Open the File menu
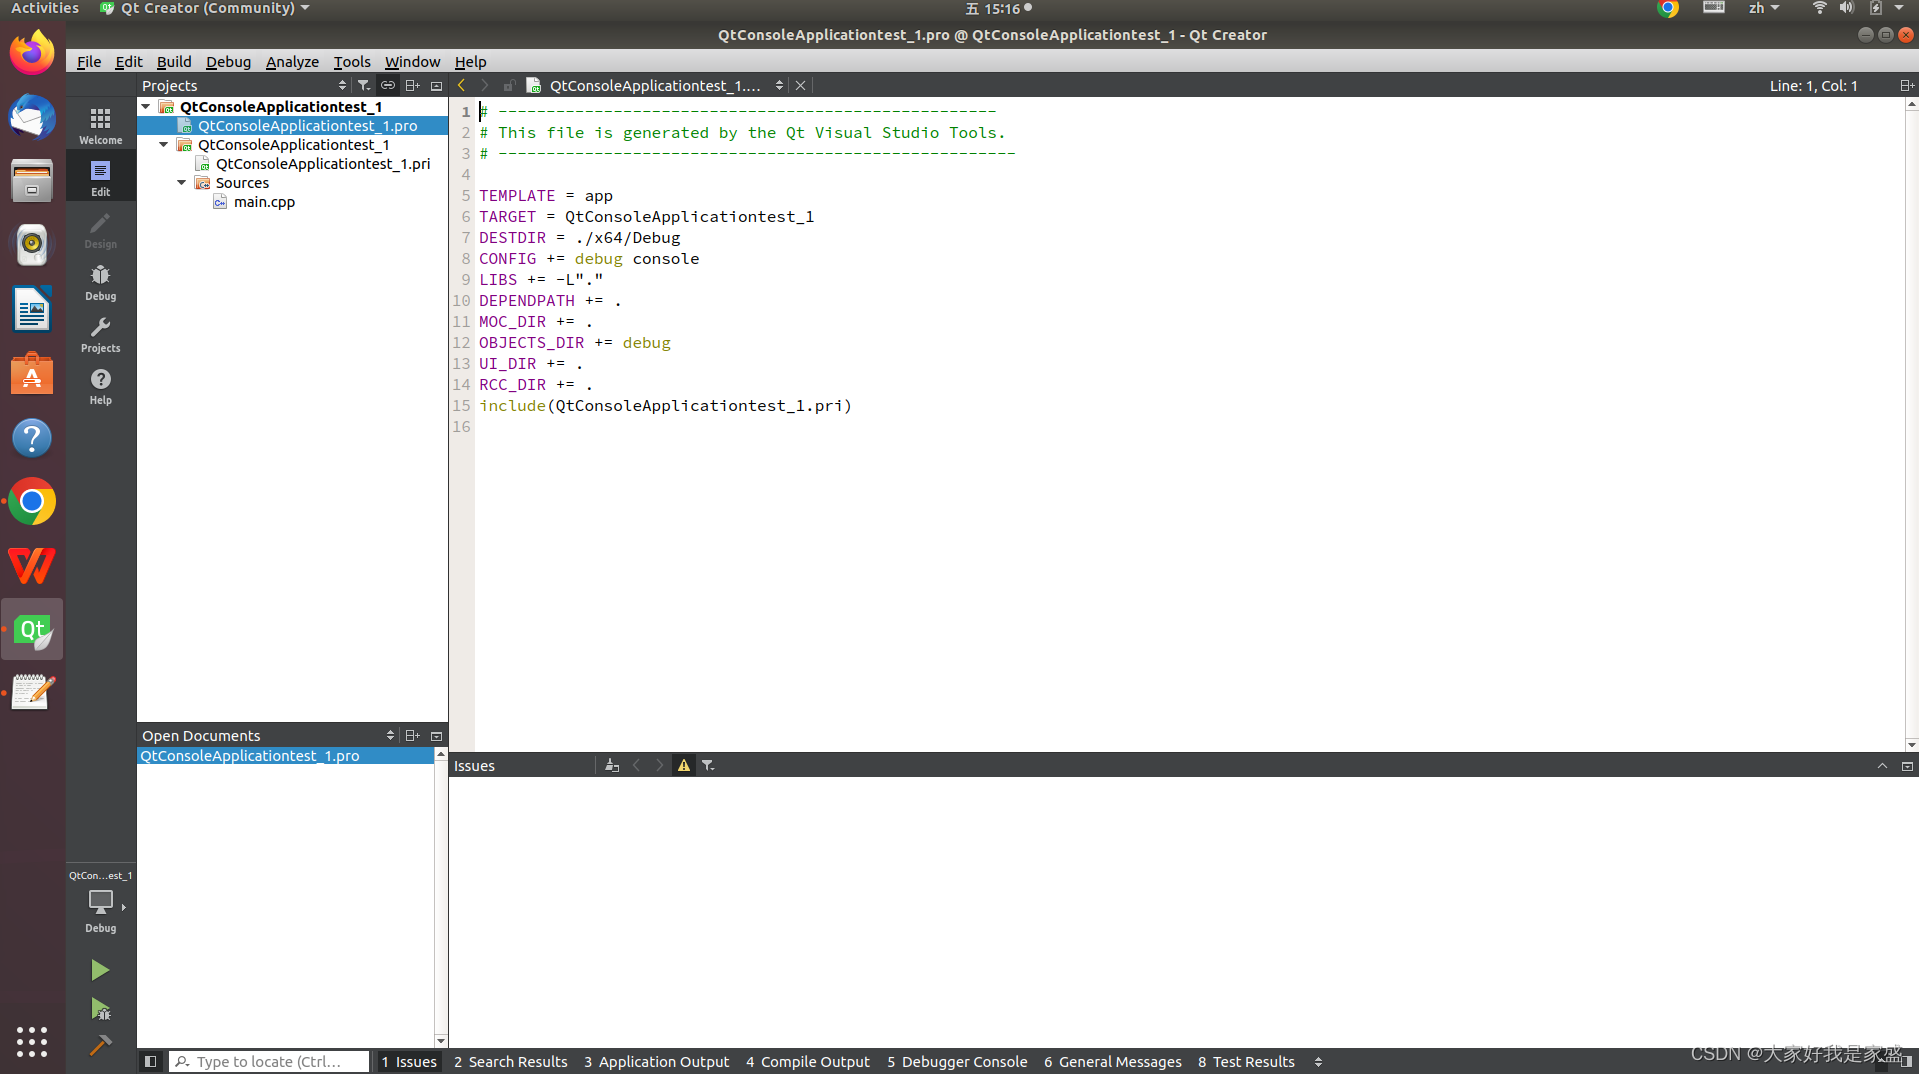The height and width of the screenshot is (1074, 1919). [x=89, y=62]
